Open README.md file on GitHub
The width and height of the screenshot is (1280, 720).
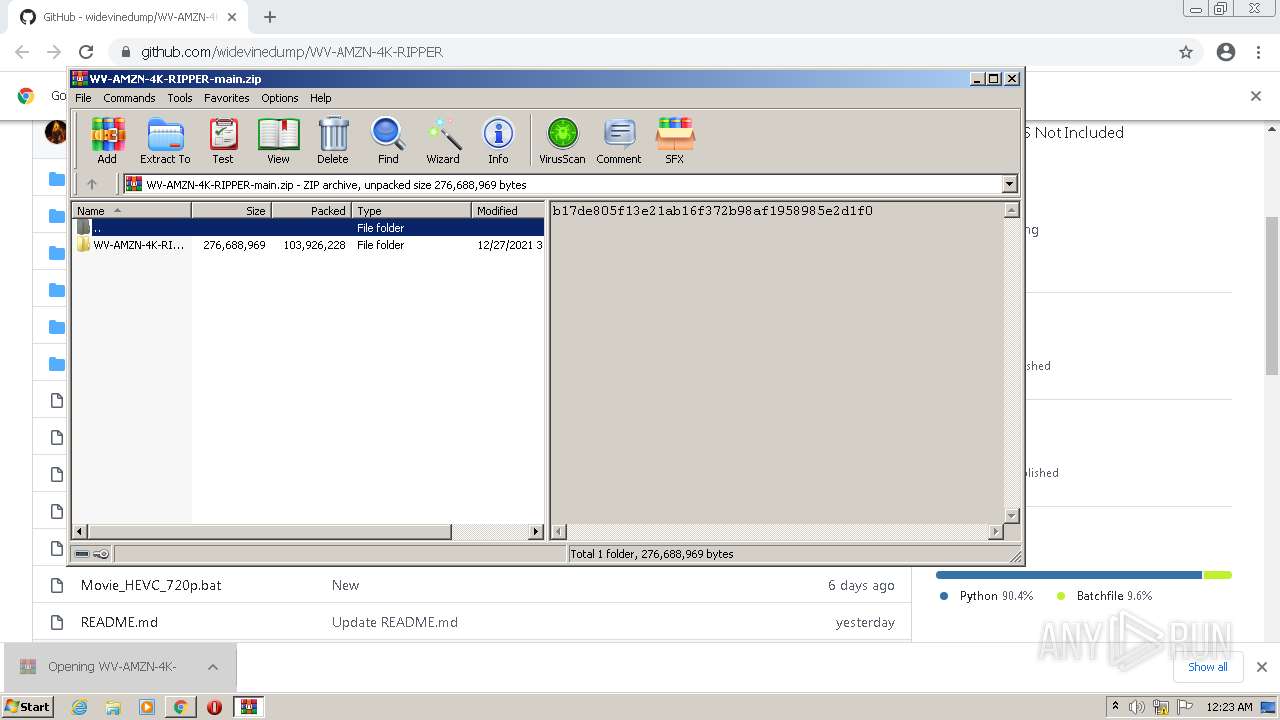119,622
